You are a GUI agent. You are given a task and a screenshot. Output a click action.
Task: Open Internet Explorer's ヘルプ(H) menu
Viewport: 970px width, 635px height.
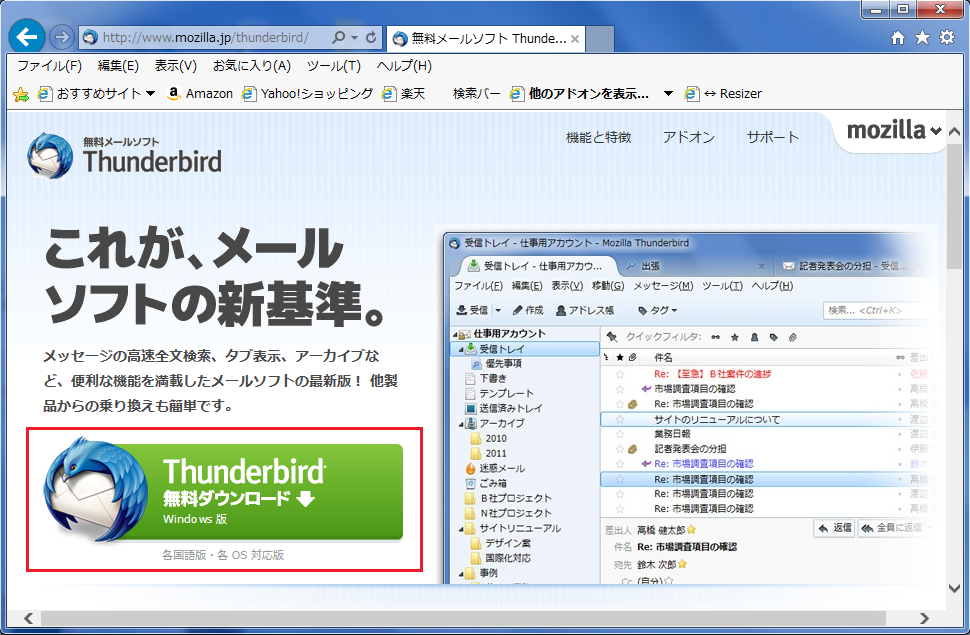click(404, 66)
